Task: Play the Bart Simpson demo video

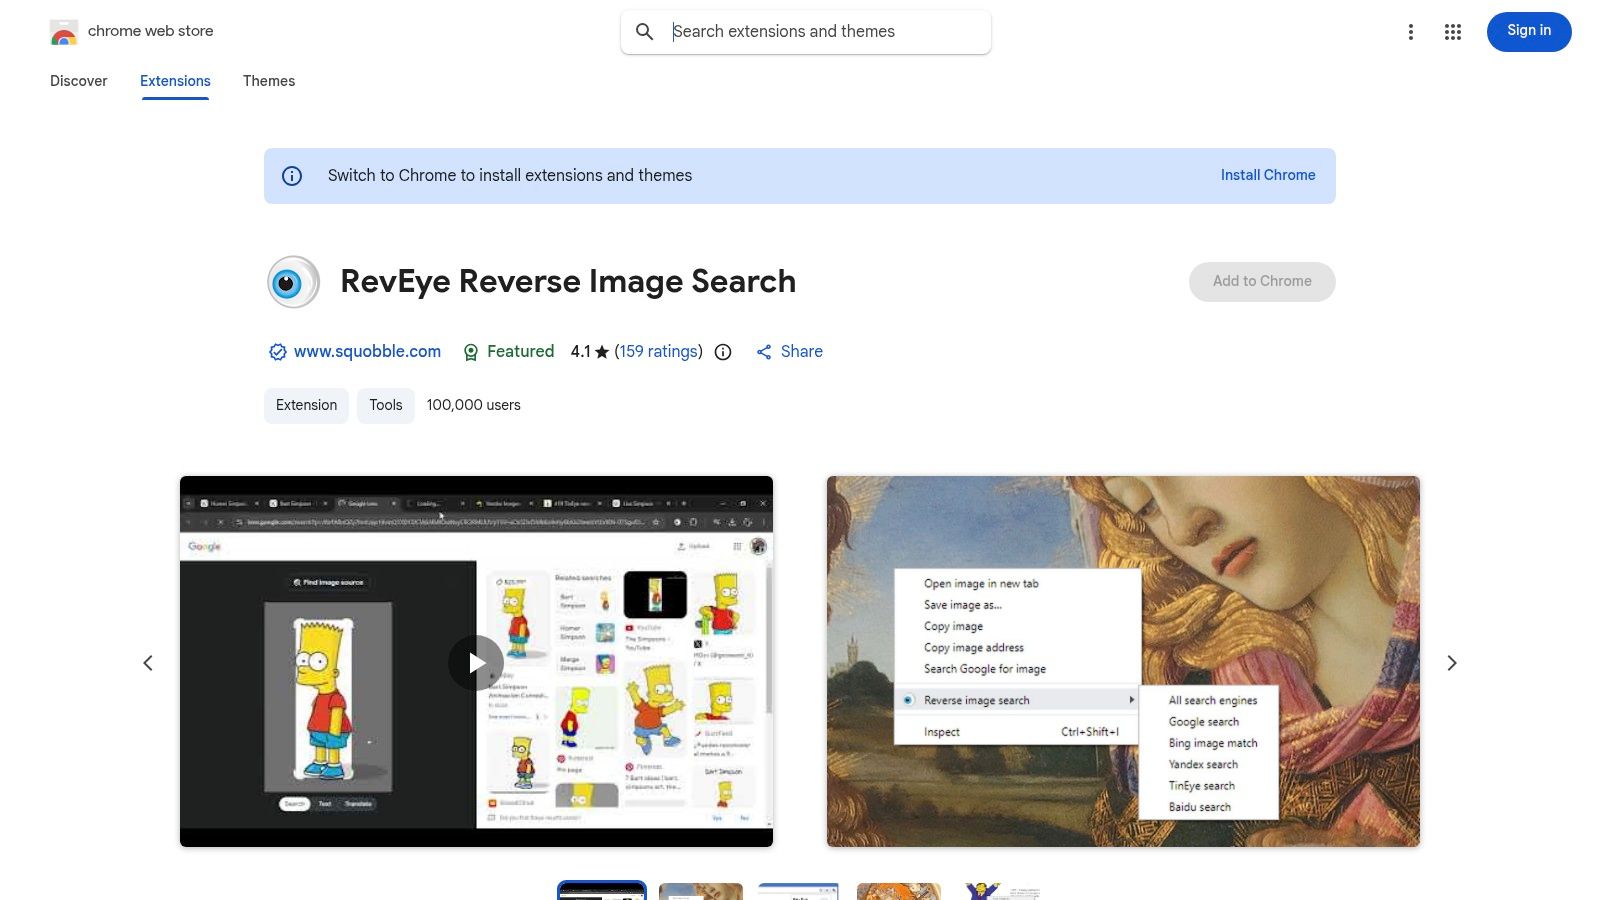Action: click(x=476, y=663)
